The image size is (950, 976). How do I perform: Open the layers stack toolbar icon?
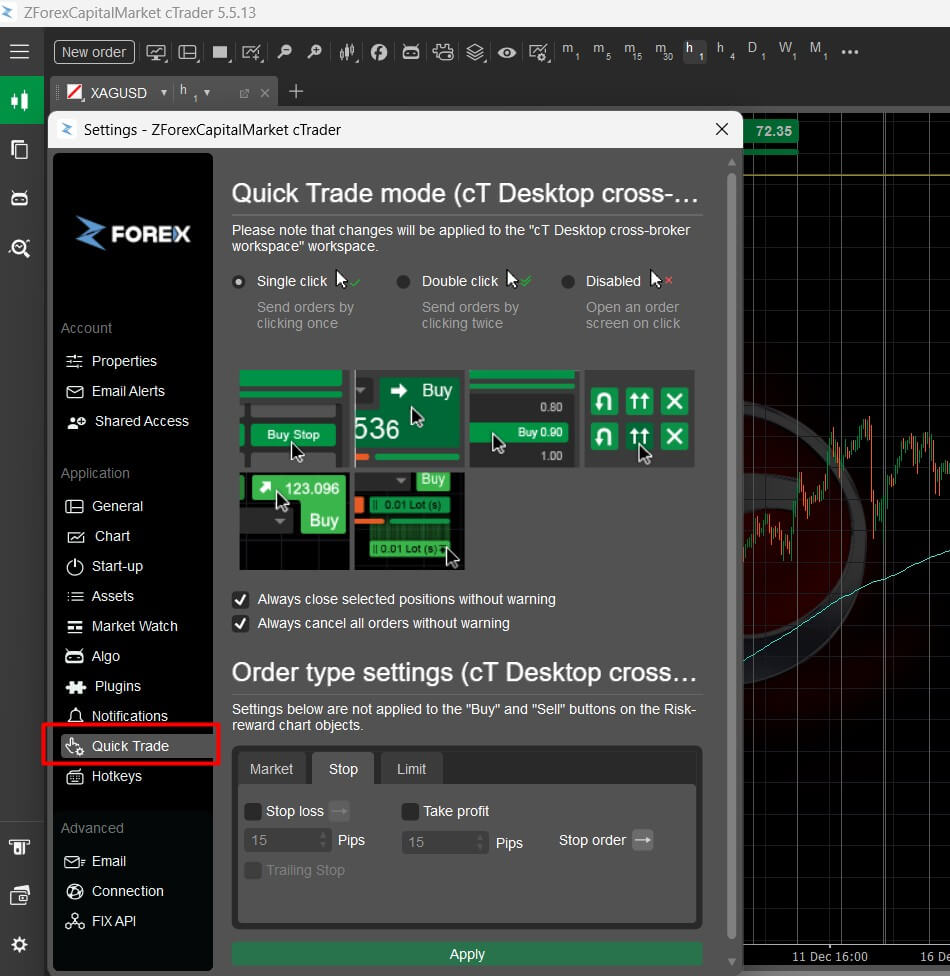click(x=475, y=52)
